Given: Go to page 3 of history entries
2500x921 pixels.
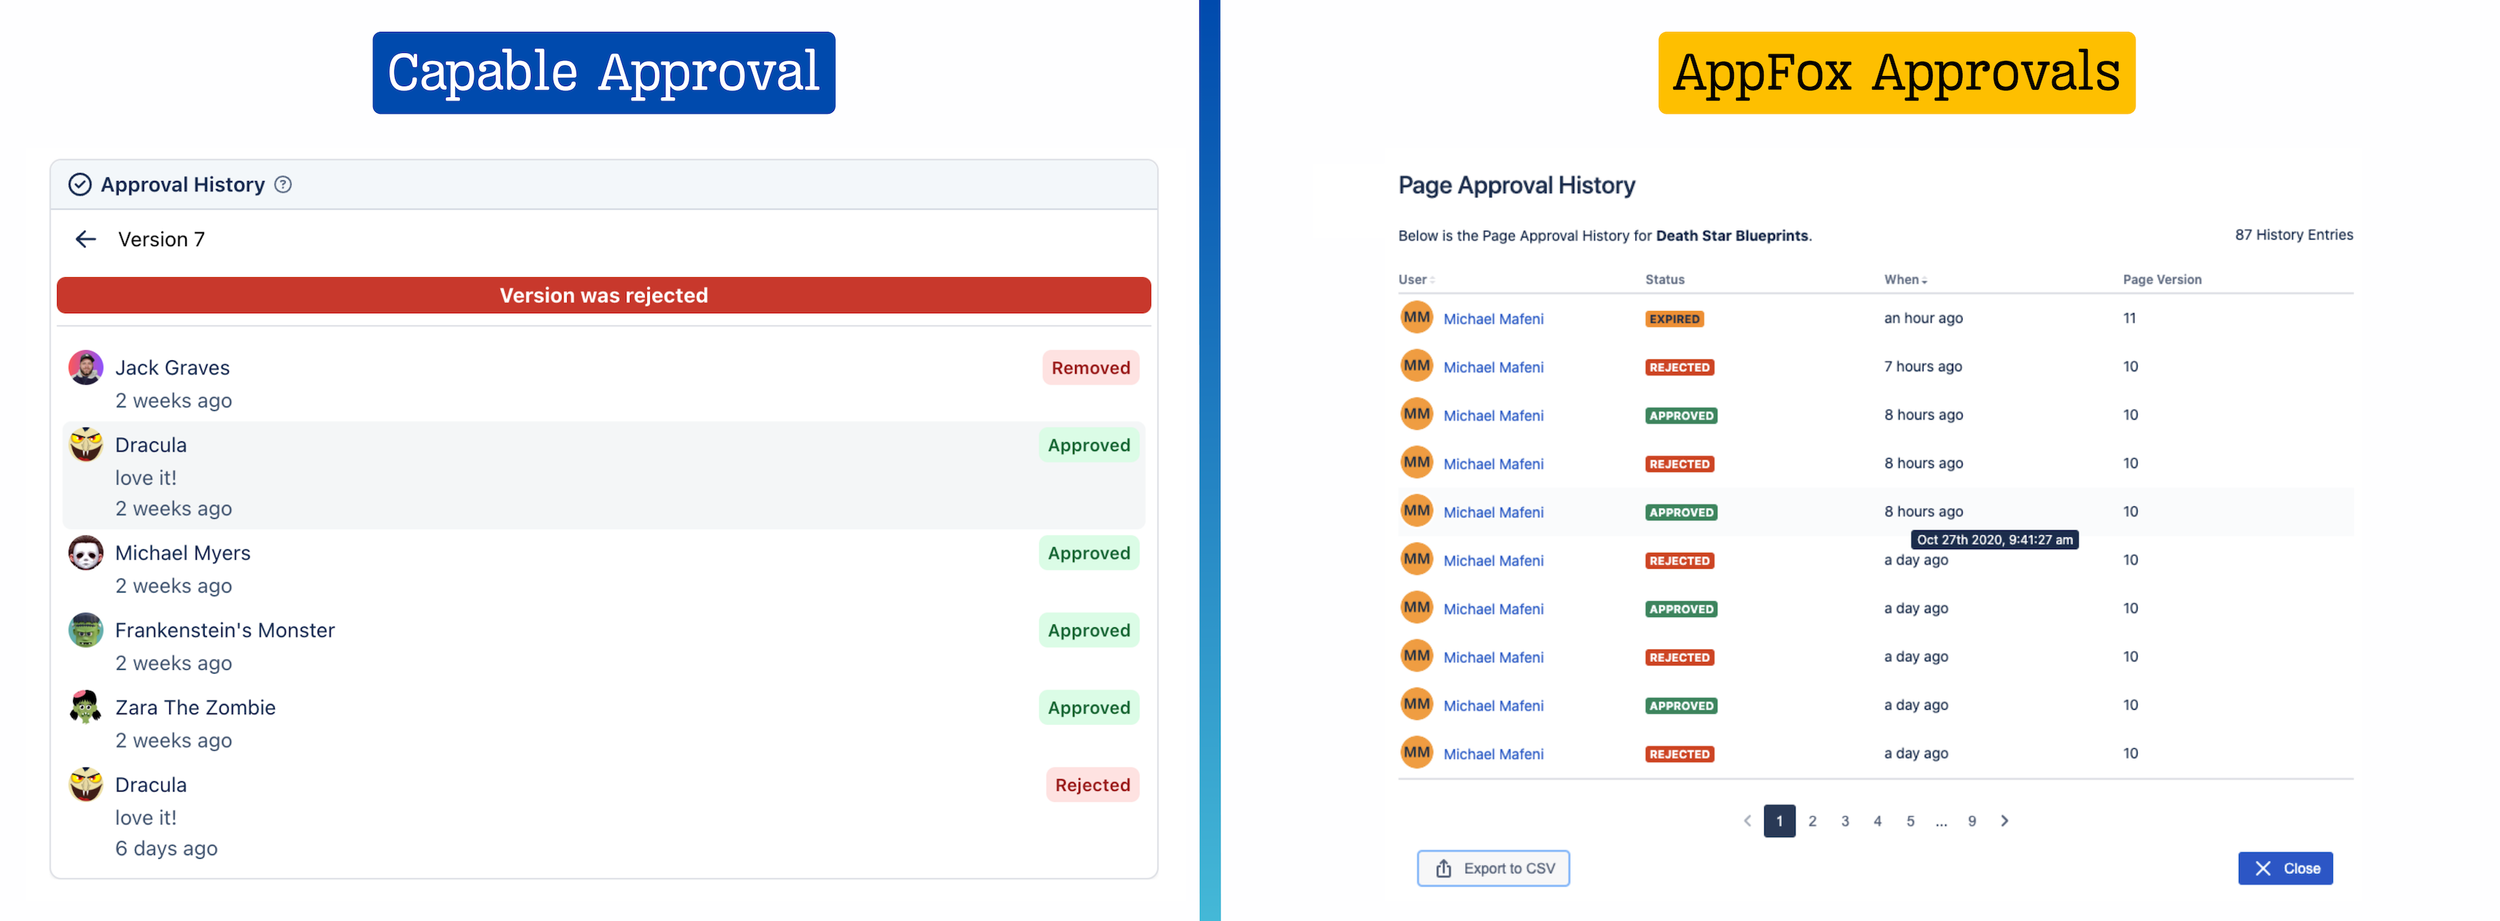Looking at the screenshot, I should coord(1845,821).
